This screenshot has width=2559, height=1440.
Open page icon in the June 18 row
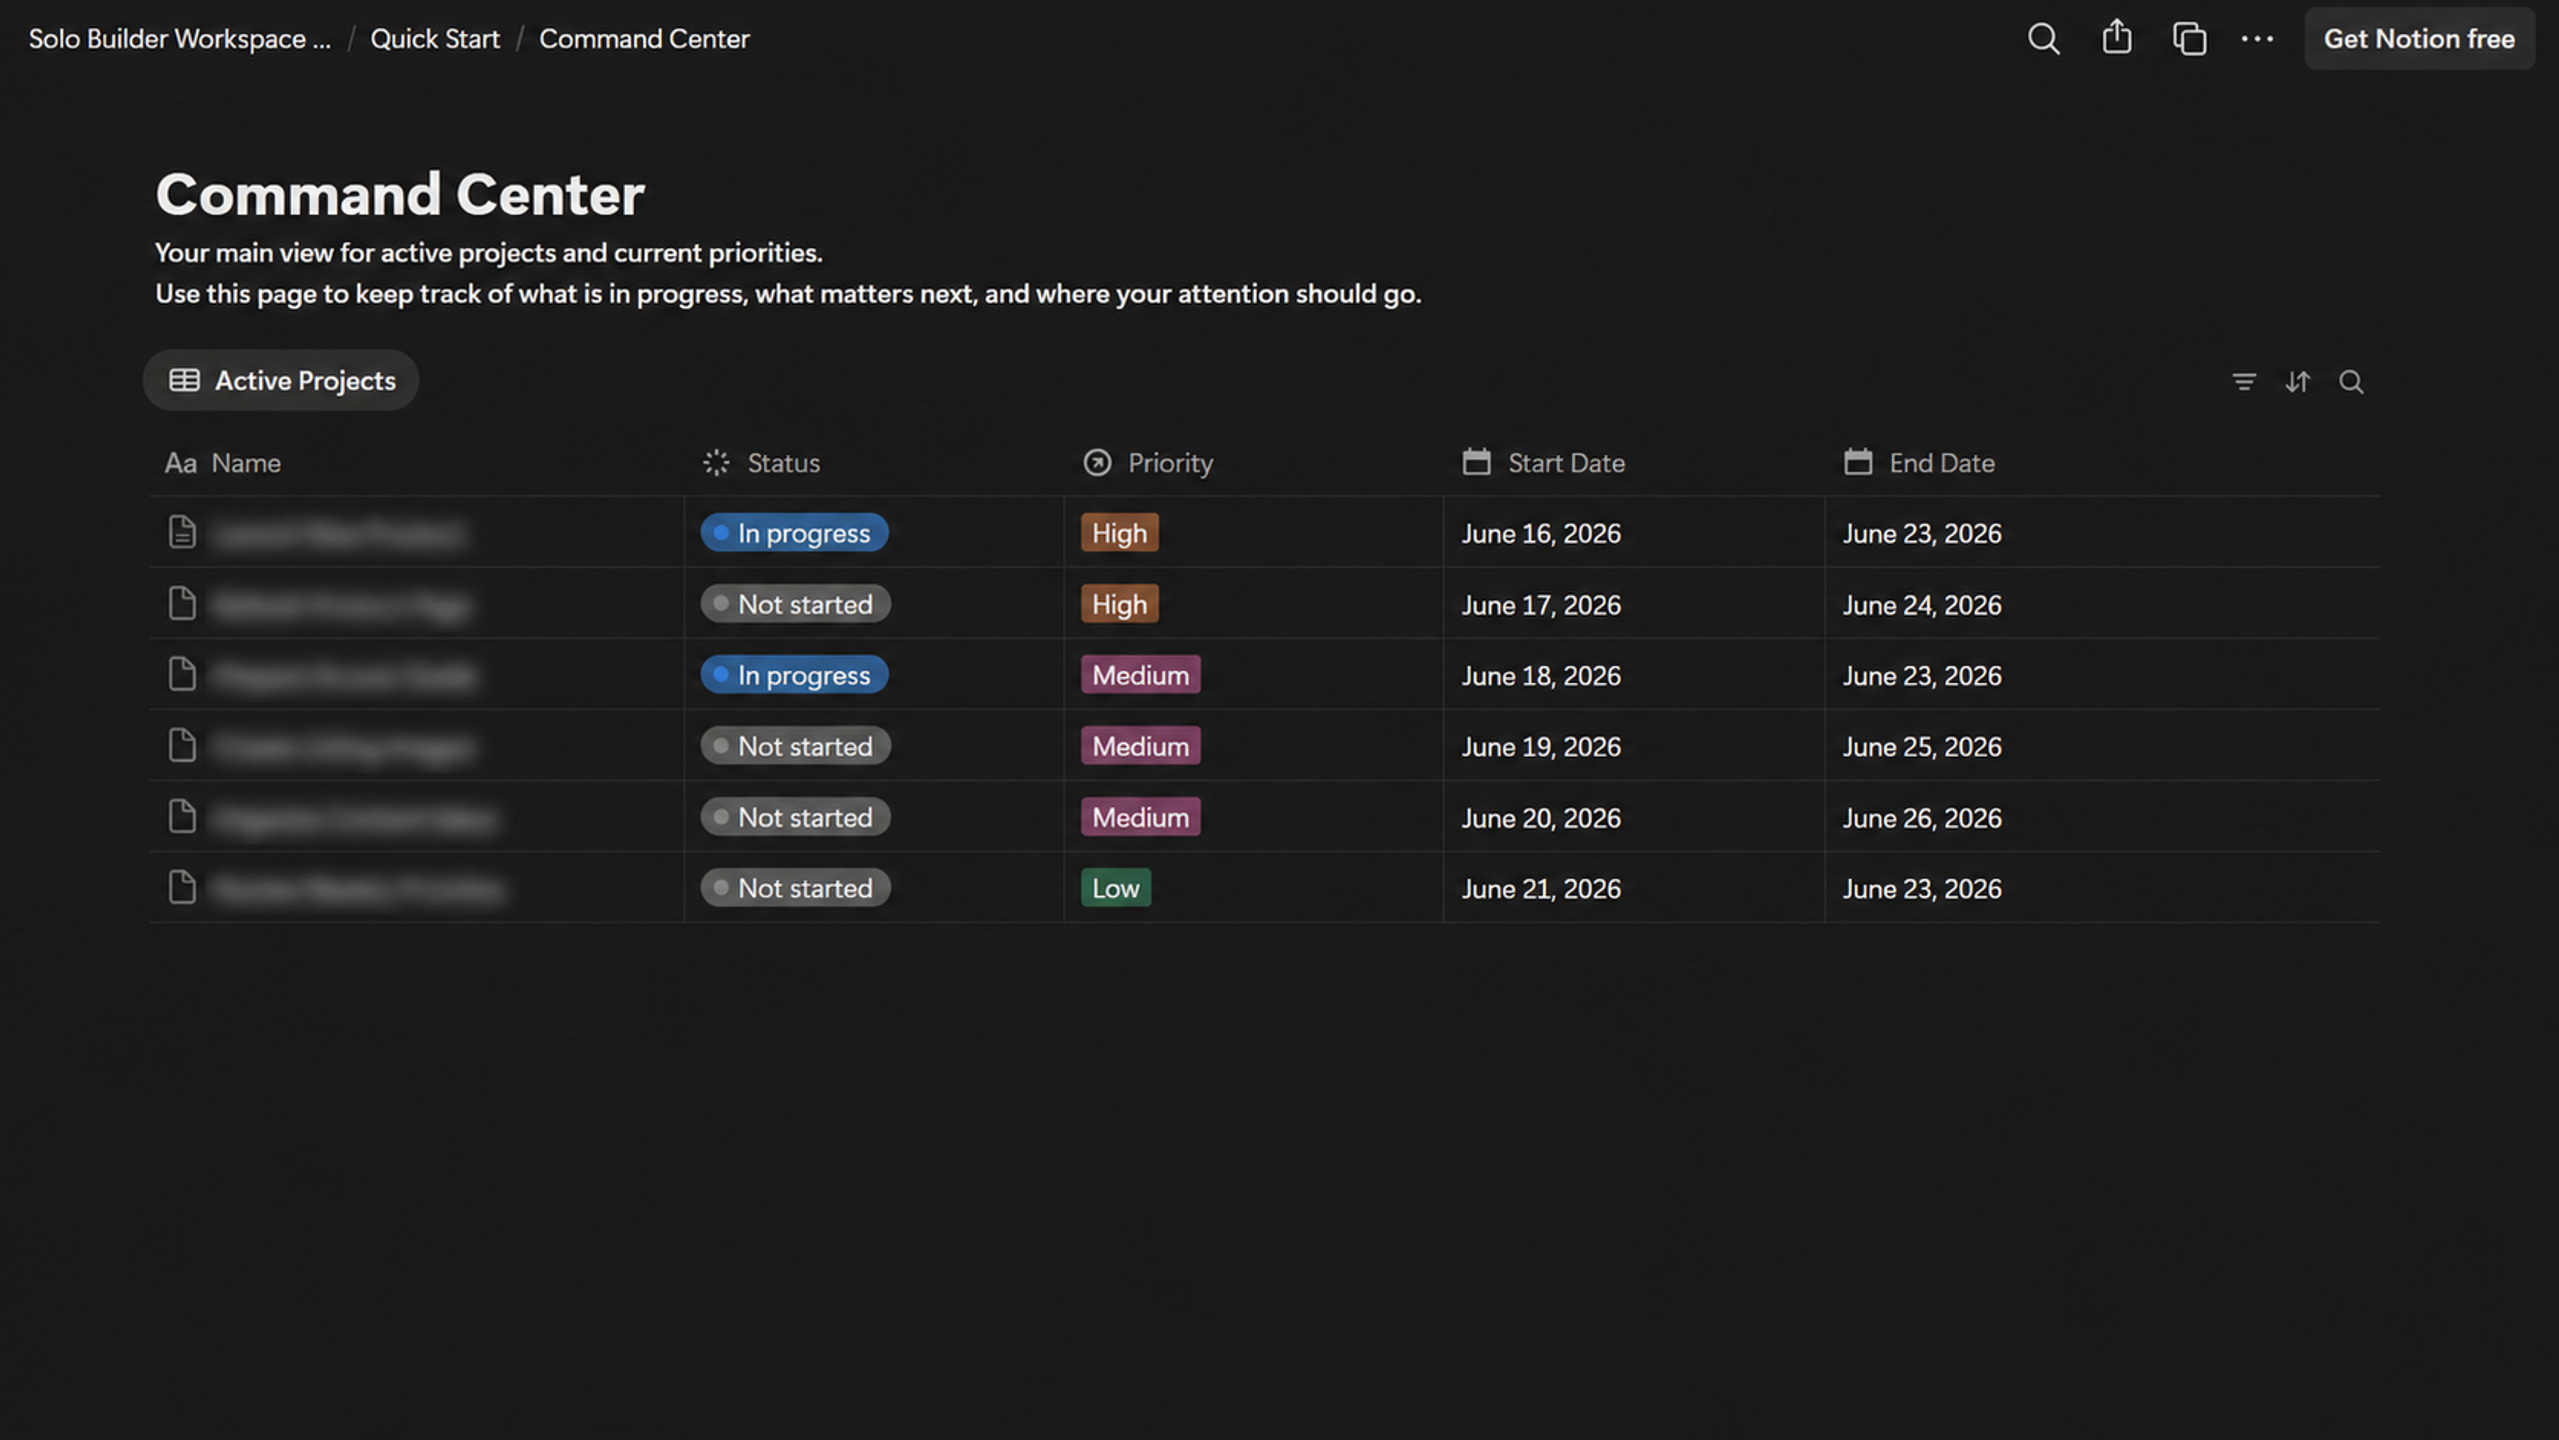pos(182,674)
